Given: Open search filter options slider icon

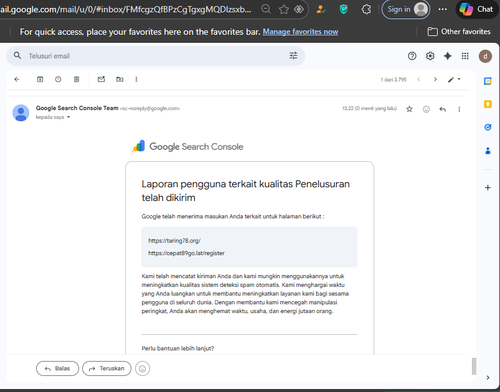Looking at the screenshot, I should point(293,56).
